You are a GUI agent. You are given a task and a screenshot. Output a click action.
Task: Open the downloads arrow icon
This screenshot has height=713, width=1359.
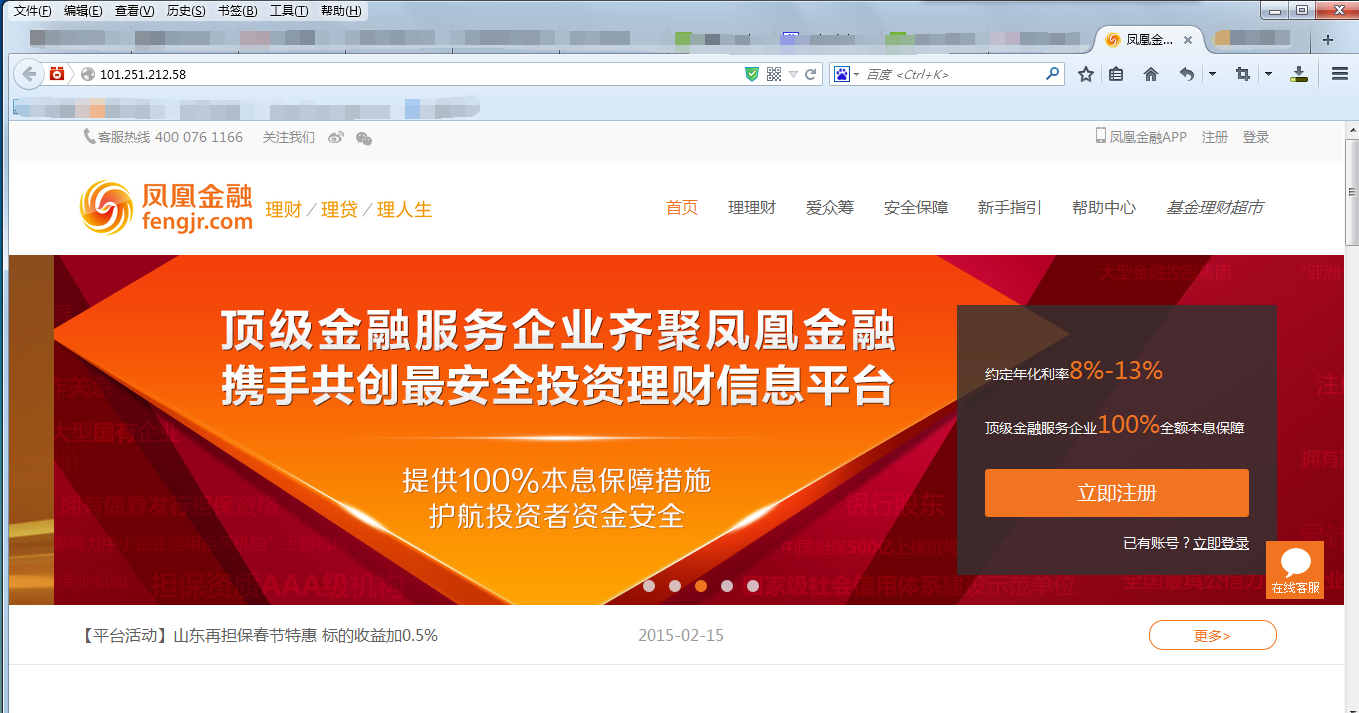(x=1299, y=74)
